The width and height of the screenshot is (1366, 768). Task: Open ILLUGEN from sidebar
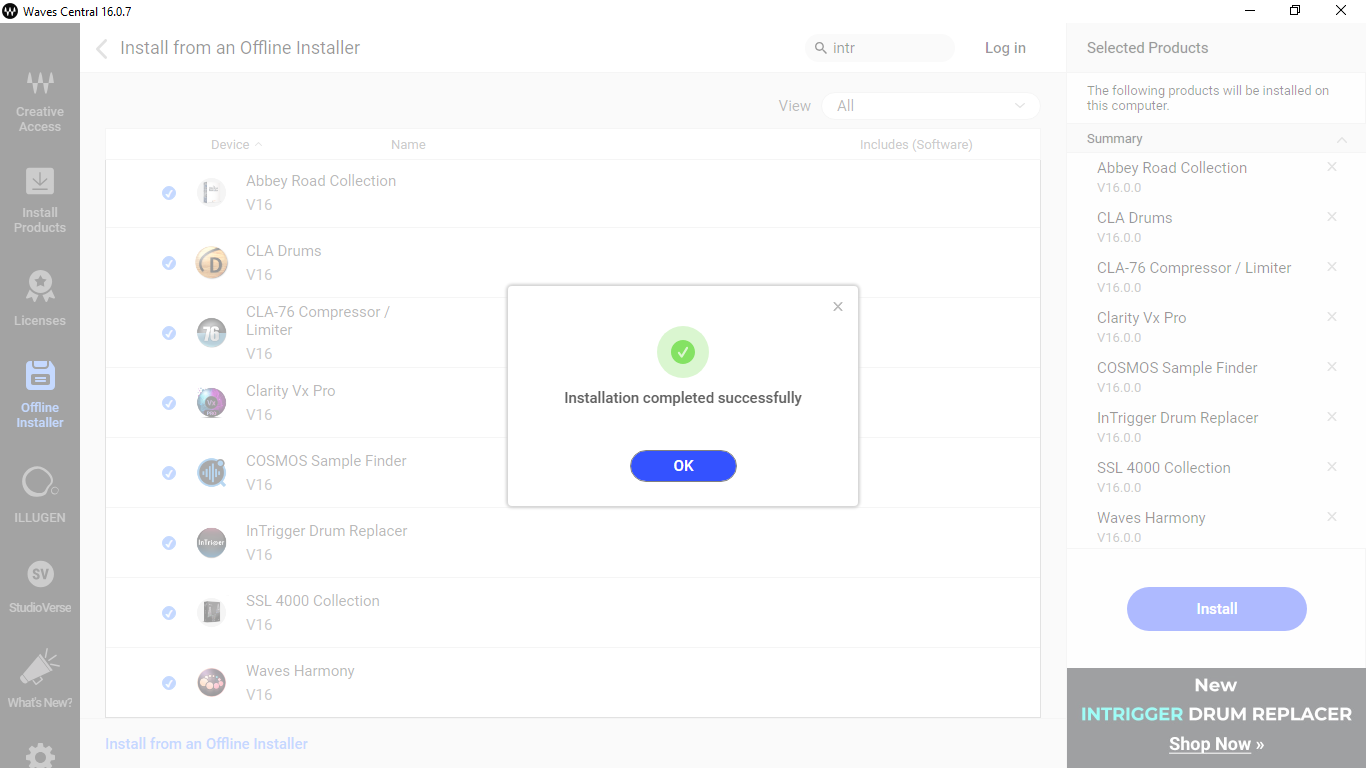click(x=40, y=496)
